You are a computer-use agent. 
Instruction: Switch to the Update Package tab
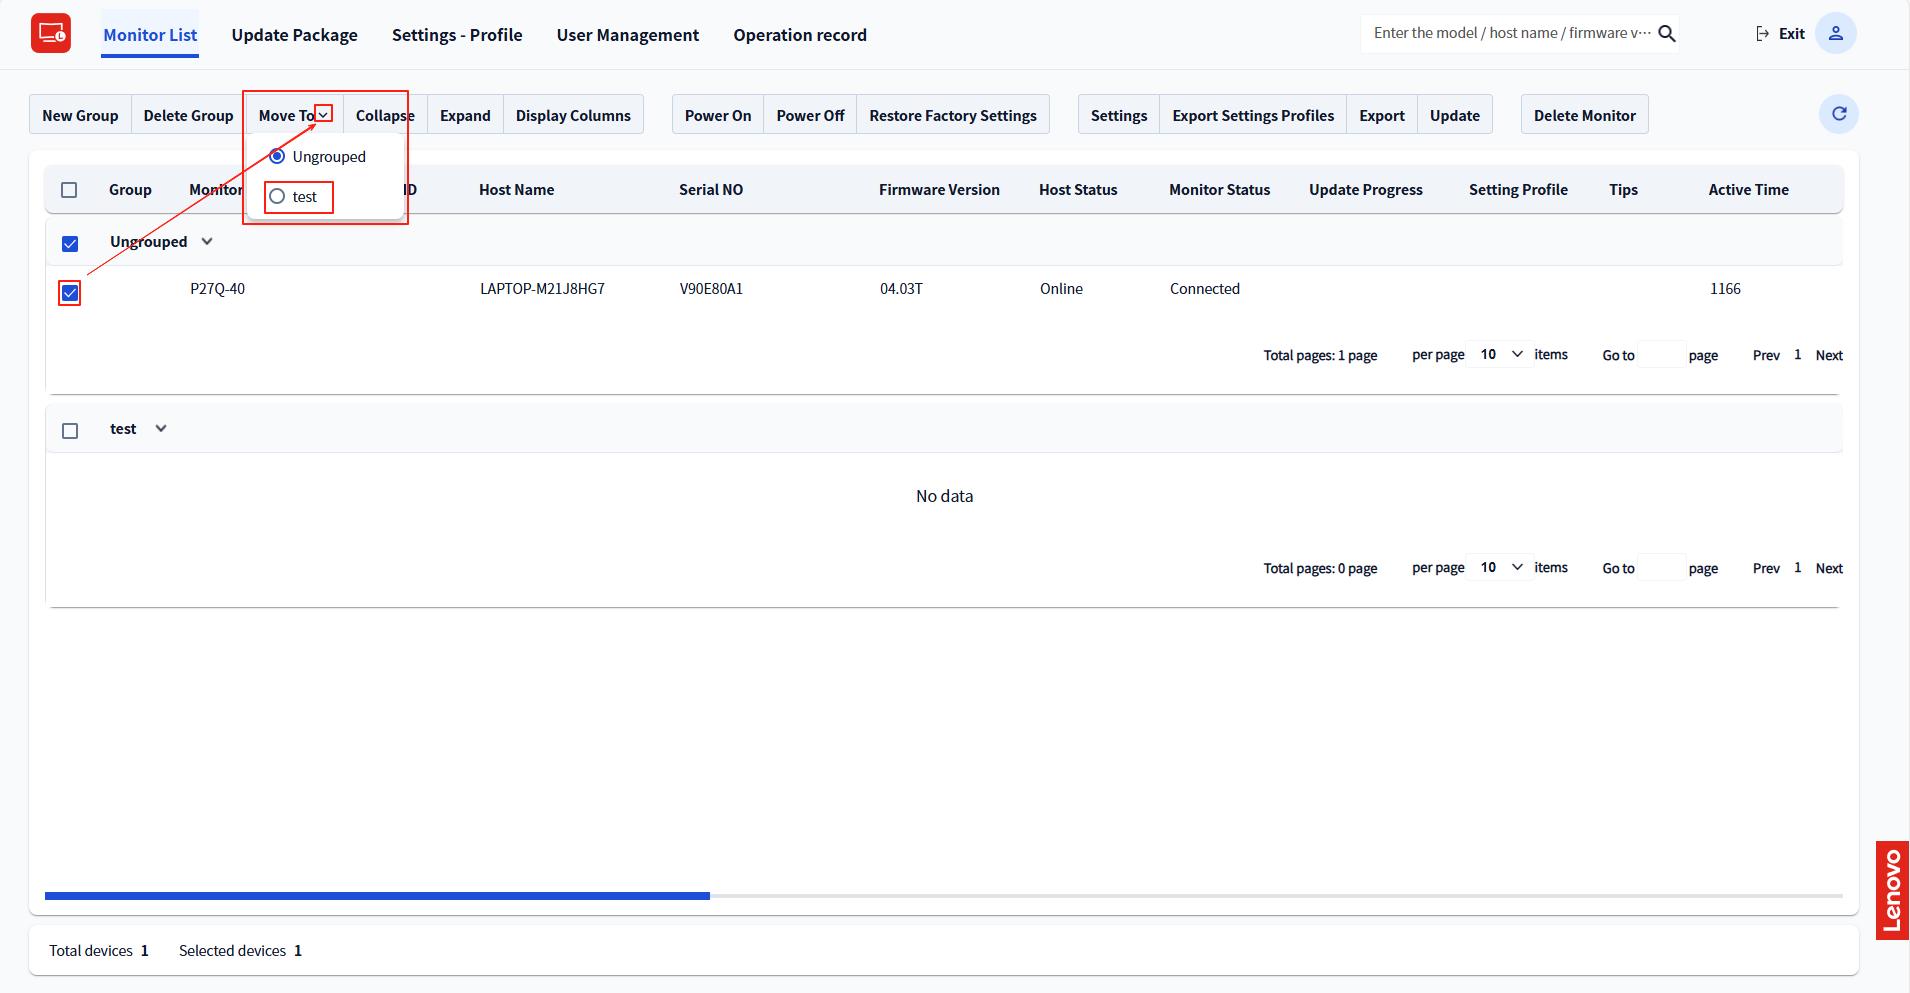[294, 35]
